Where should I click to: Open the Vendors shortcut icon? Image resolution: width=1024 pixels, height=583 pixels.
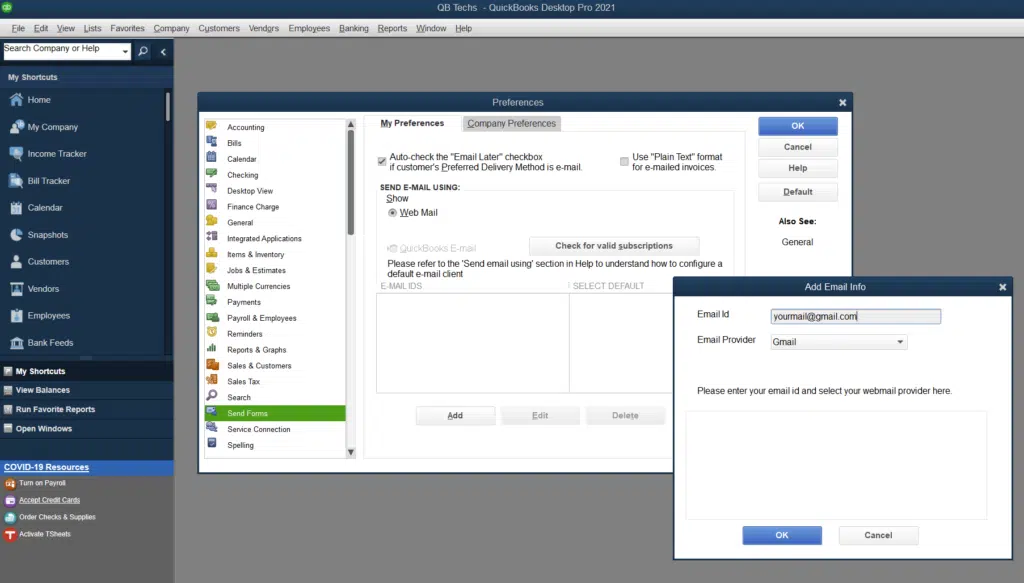click(16, 289)
